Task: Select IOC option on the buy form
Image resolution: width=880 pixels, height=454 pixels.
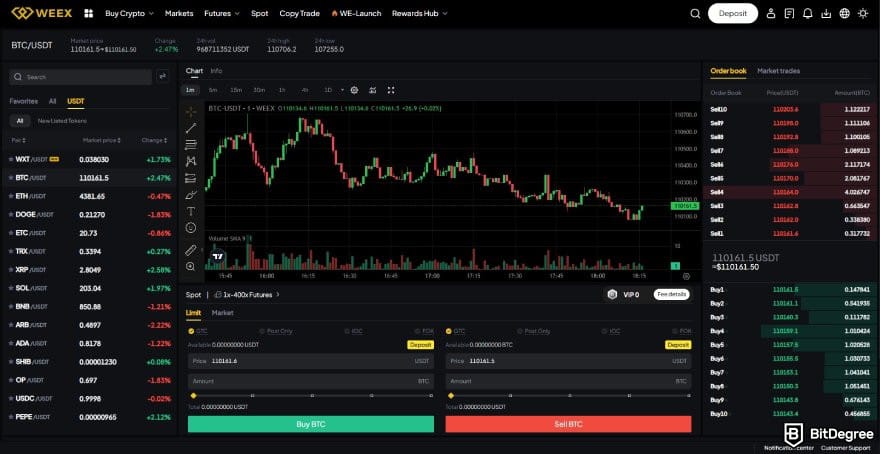Action: click(353, 331)
